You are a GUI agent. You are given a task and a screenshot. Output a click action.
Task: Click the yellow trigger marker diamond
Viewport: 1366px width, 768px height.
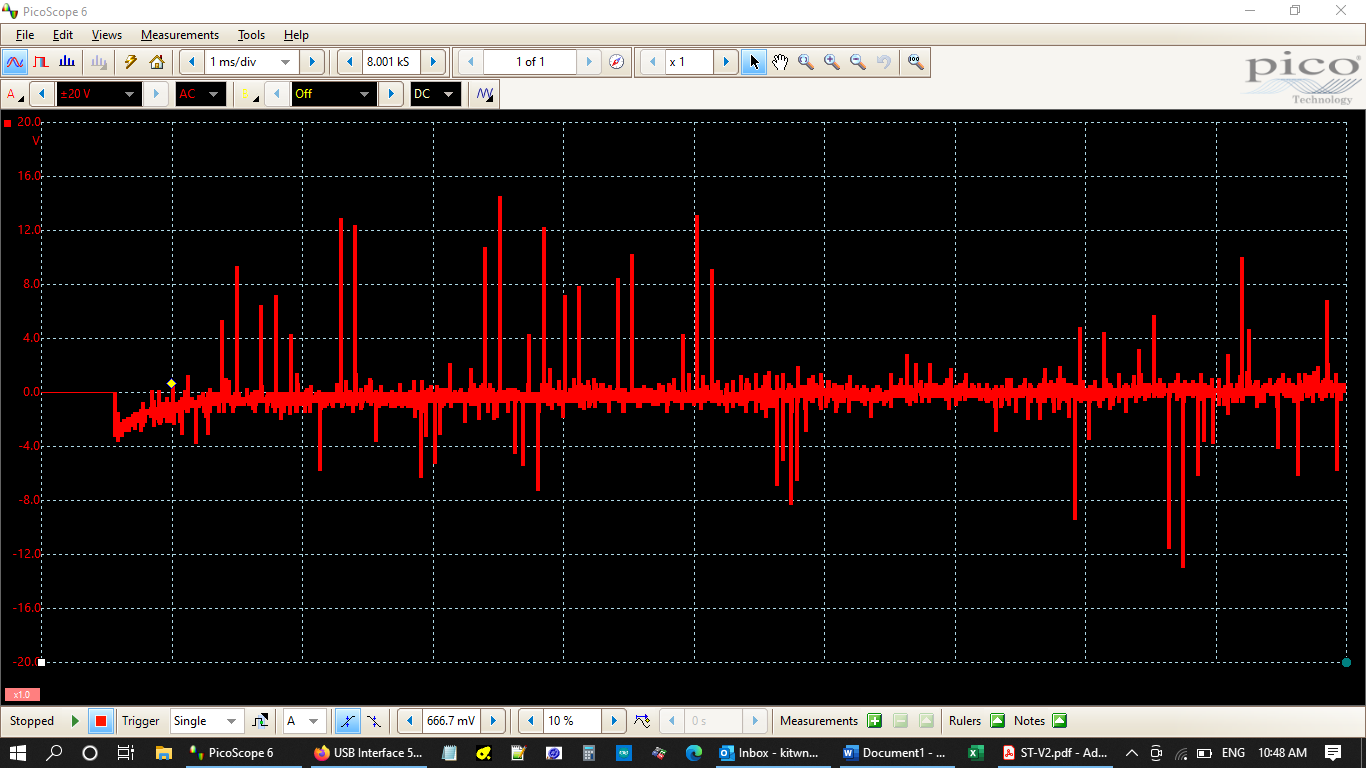coord(172,384)
